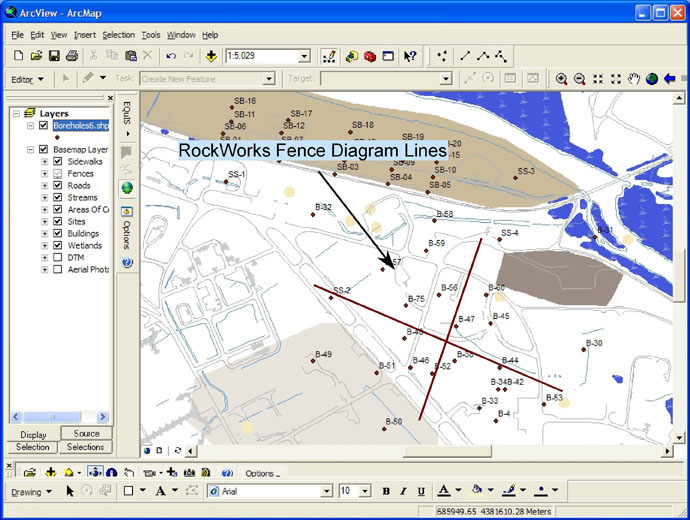The image size is (690, 520).
Task: Toggle the Basemap Layer group checkbox
Action: [43, 149]
